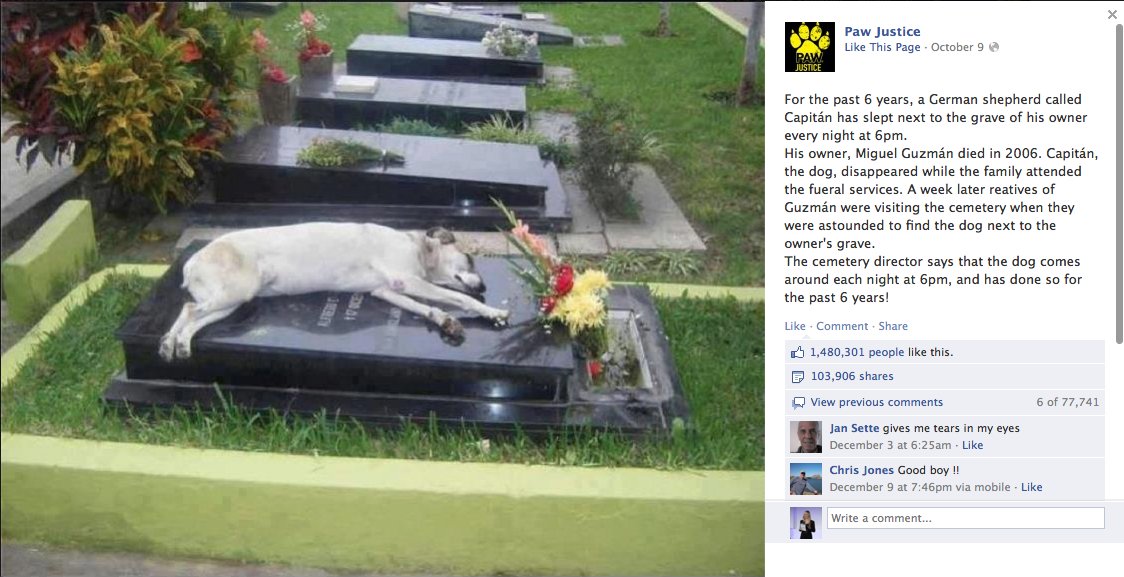Click your avatar beside the comment box

click(x=806, y=523)
